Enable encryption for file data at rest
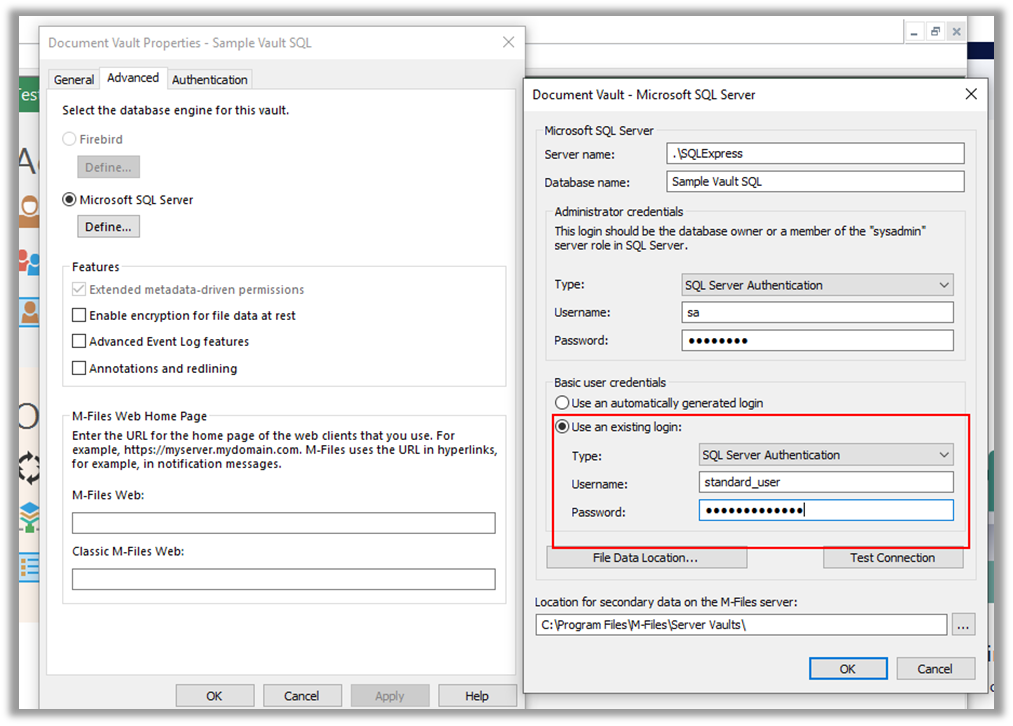The width and height of the screenshot is (1013, 726). [x=79, y=315]
